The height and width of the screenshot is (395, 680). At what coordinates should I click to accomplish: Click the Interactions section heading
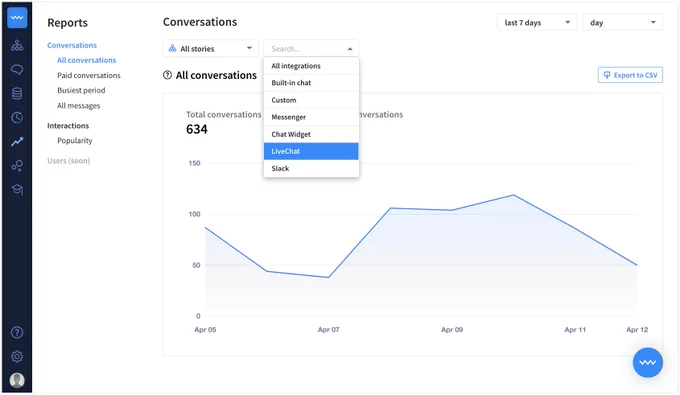pyautogui.click(x=68, y=126)
